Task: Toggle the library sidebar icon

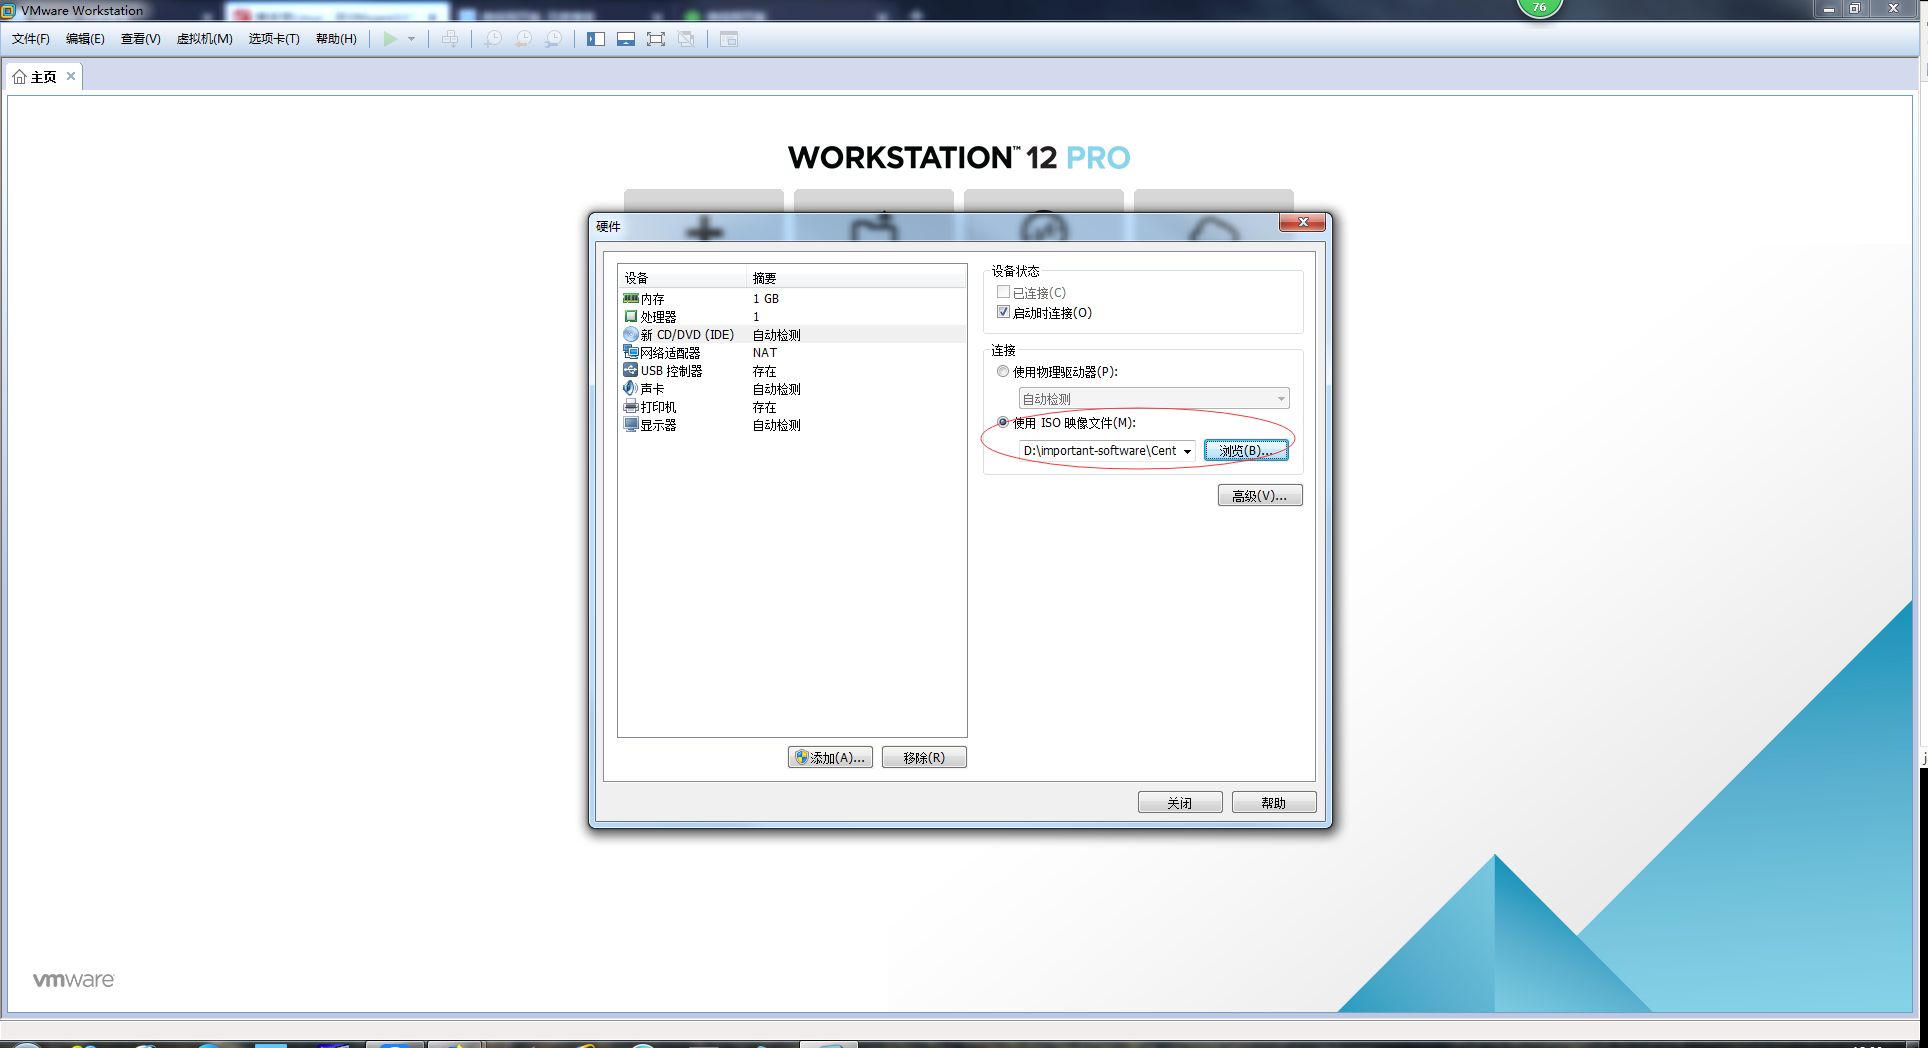Action: (x=596, y=39)
